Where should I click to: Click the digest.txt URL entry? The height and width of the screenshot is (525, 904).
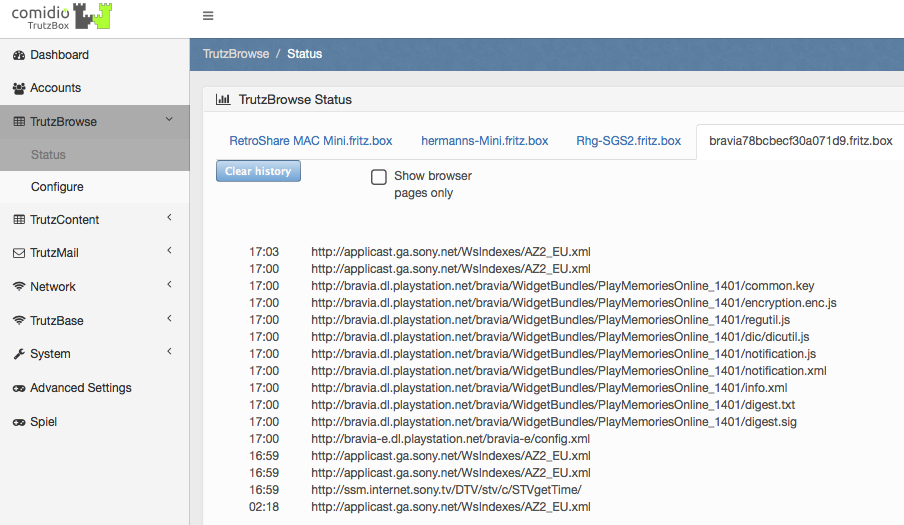(553, 405)
